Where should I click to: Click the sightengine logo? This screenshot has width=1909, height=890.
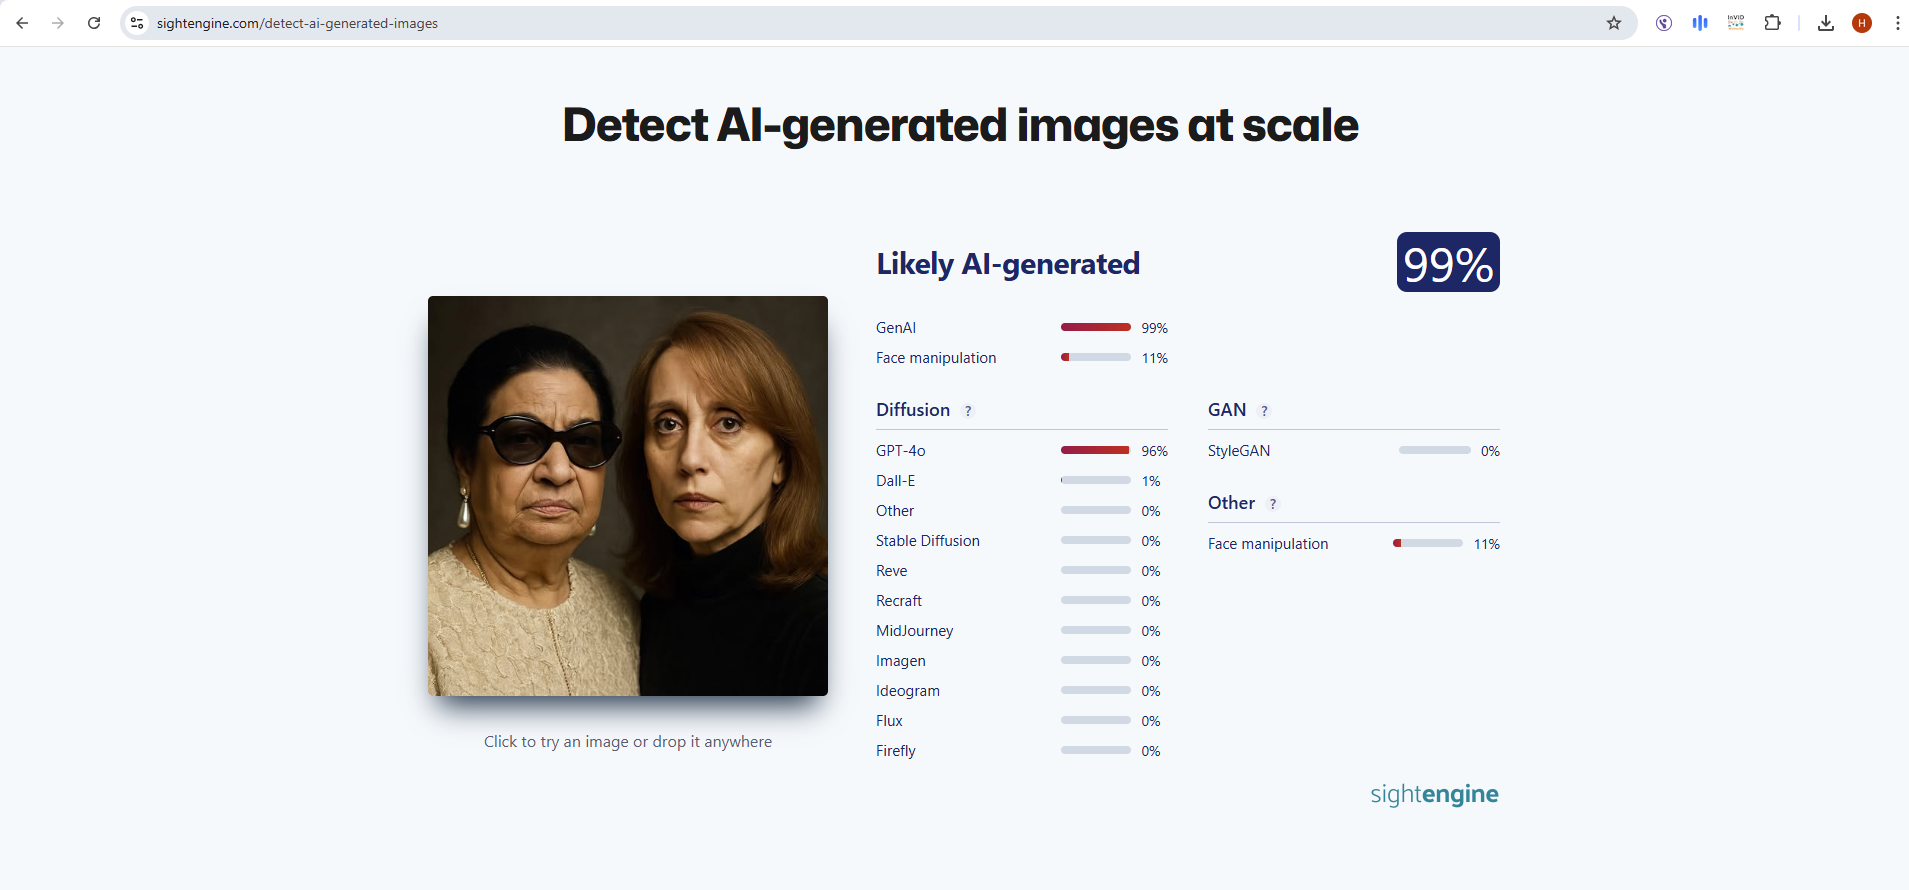(x=1433, y=794)
